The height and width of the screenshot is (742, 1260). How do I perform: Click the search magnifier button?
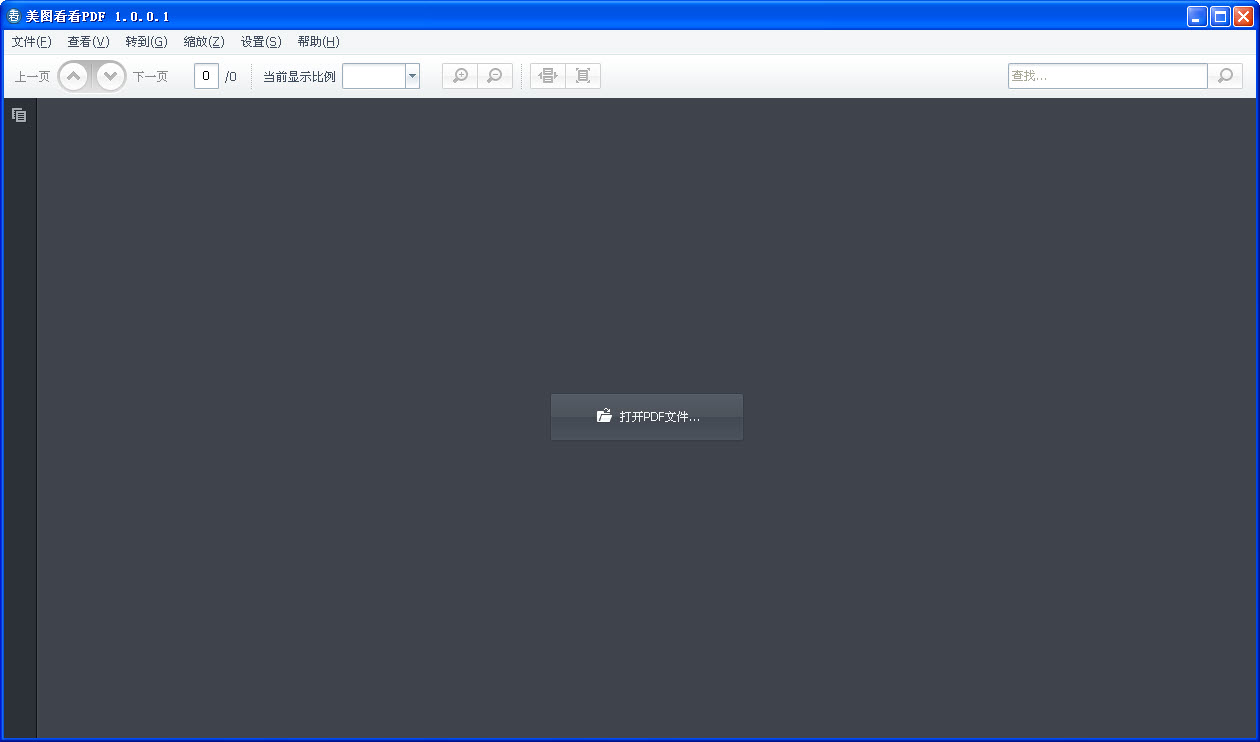pos(1225,76)
